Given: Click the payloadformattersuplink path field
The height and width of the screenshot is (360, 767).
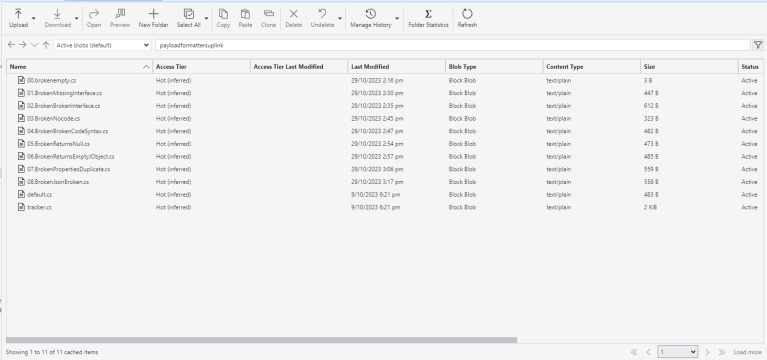Looking at the screenshot, I should pos(453,45).
